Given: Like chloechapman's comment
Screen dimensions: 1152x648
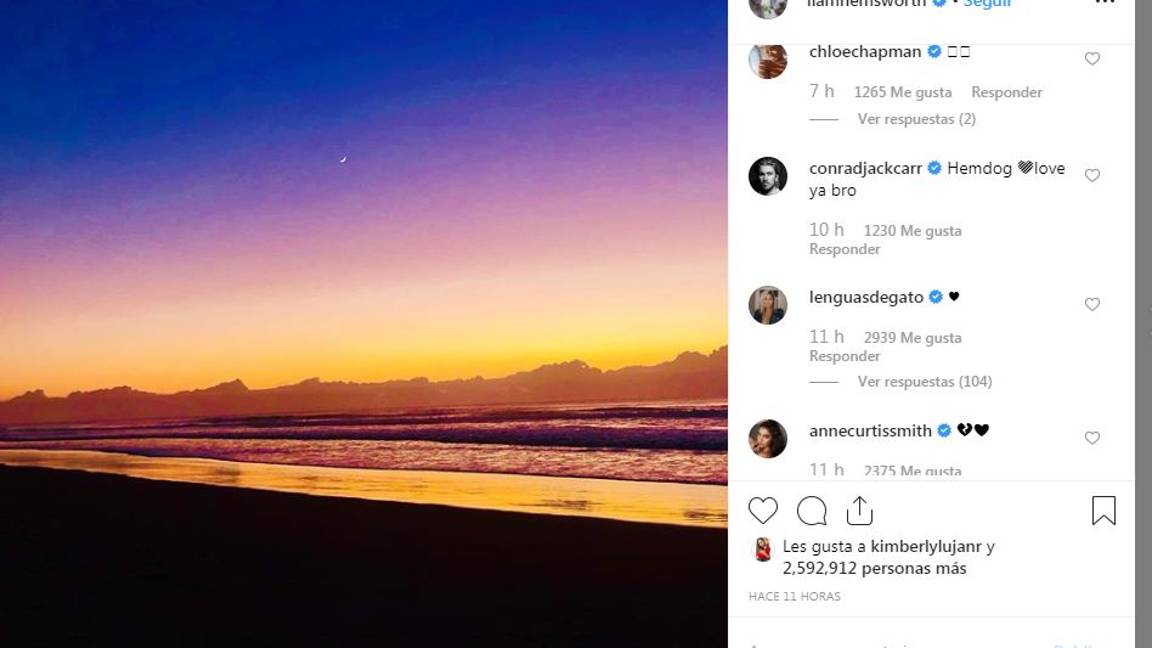Looking at the screenshot, I should [1092, 59].
